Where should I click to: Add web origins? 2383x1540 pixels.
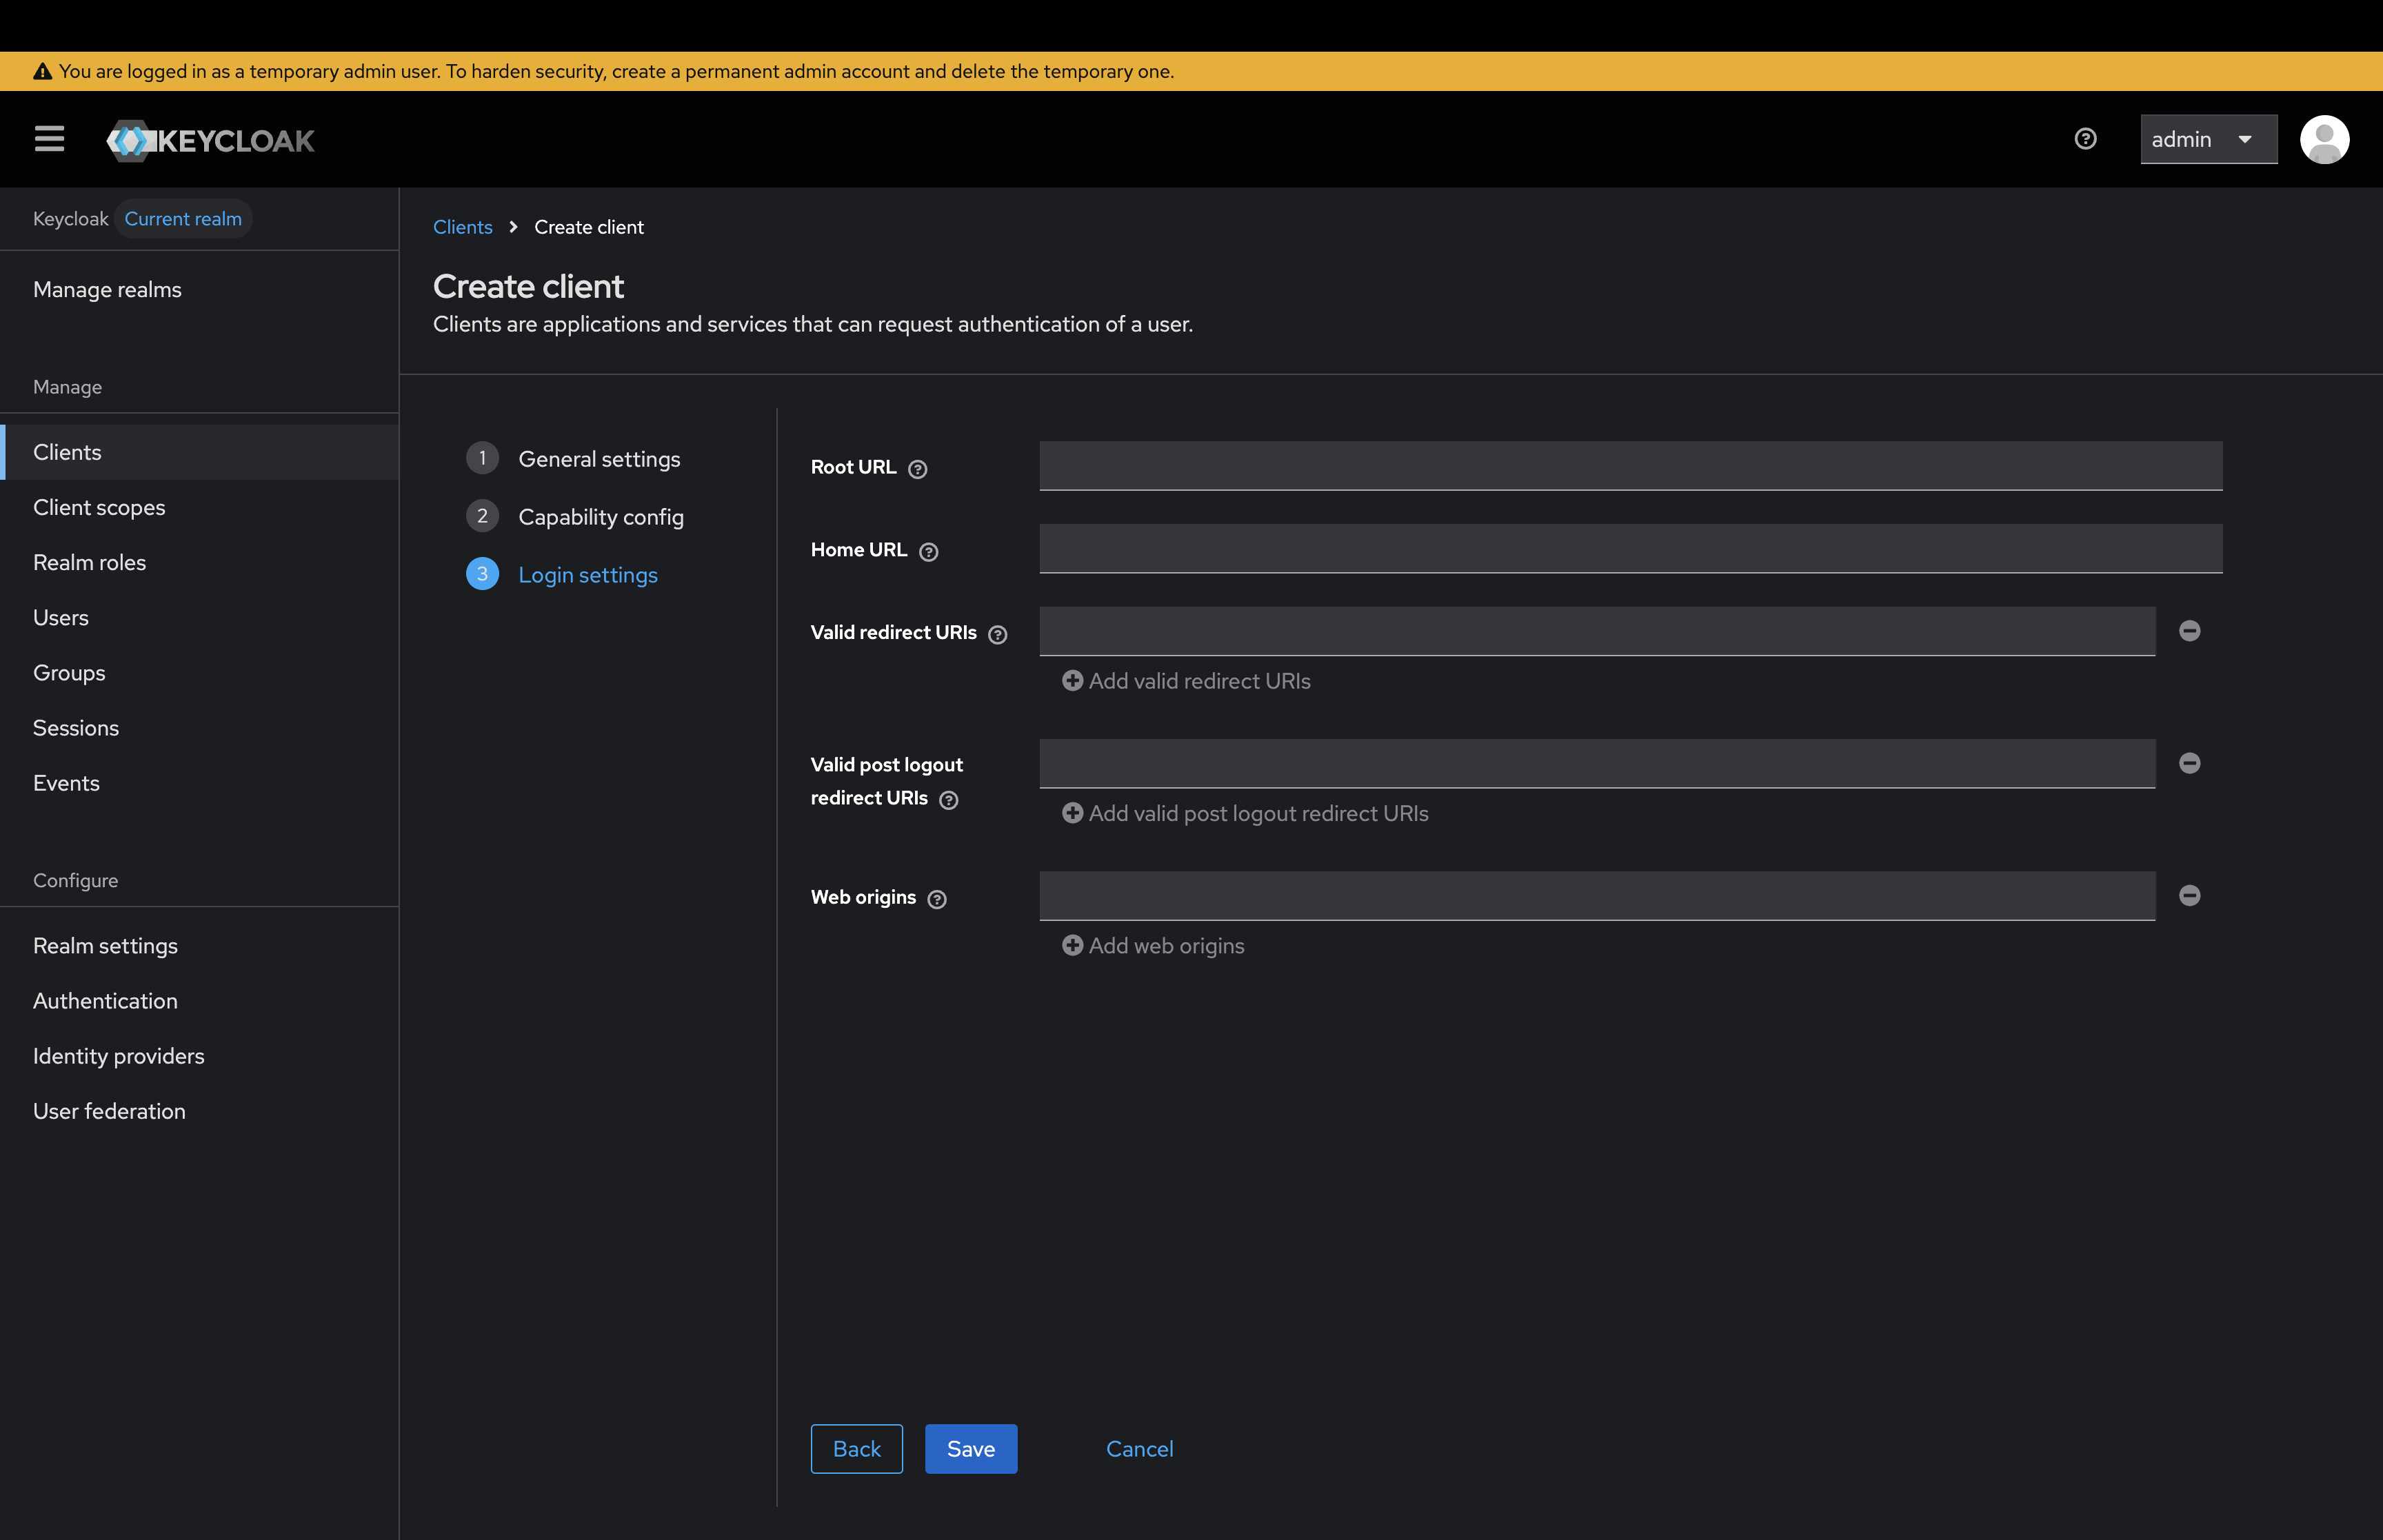point(1153,946)
